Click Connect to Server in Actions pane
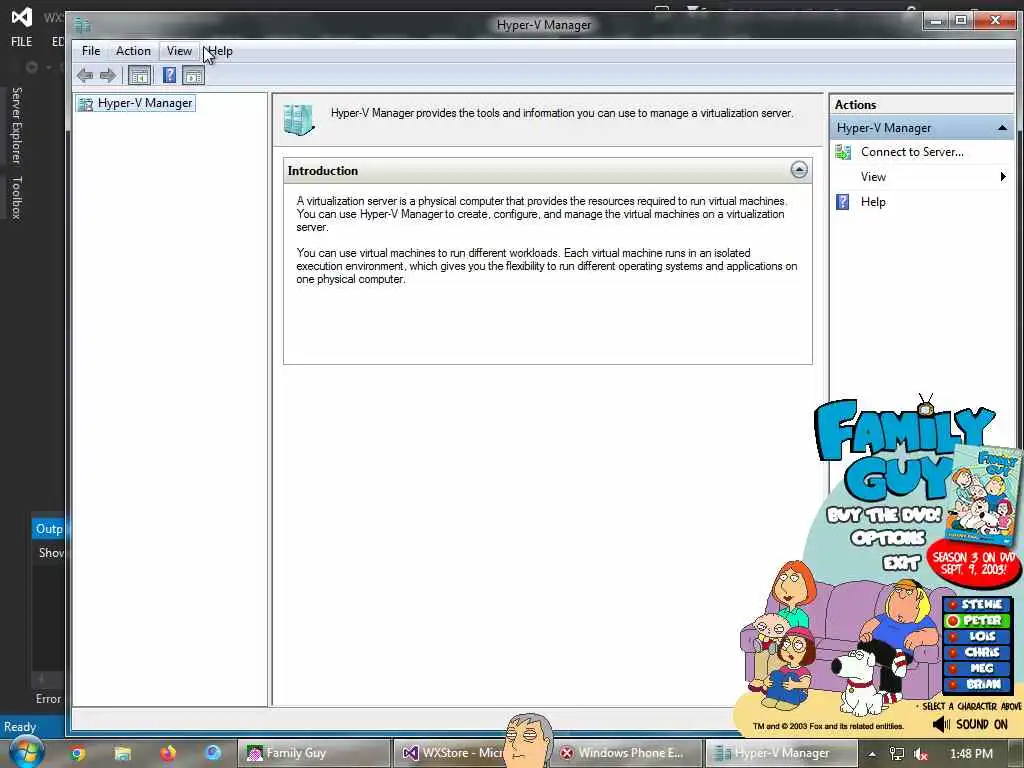 click(912, 152)
